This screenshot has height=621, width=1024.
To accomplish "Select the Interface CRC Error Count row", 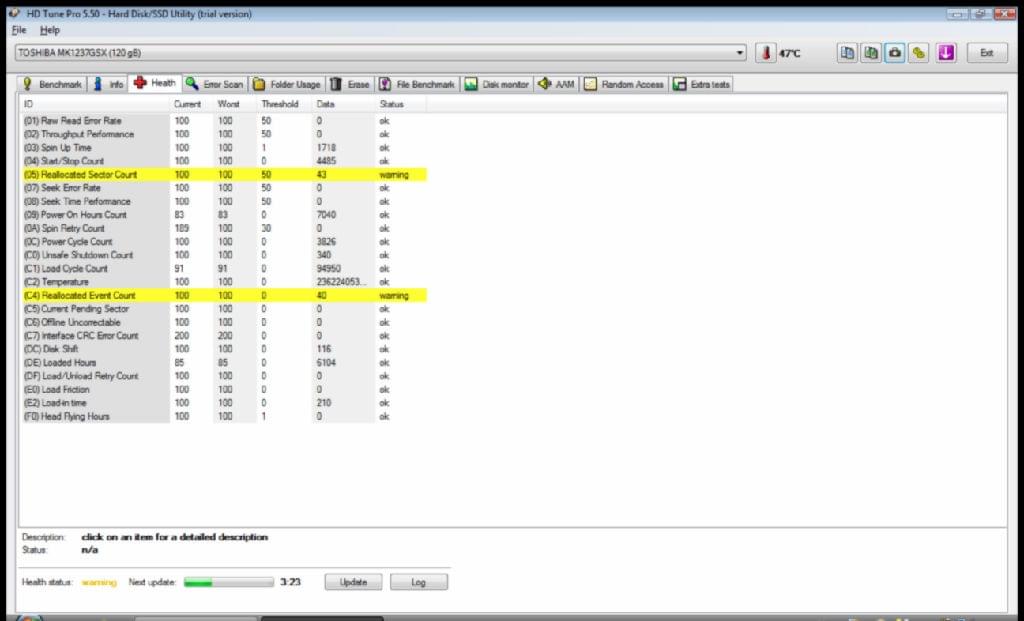I will pyautogui.click(x=224, y=336).
